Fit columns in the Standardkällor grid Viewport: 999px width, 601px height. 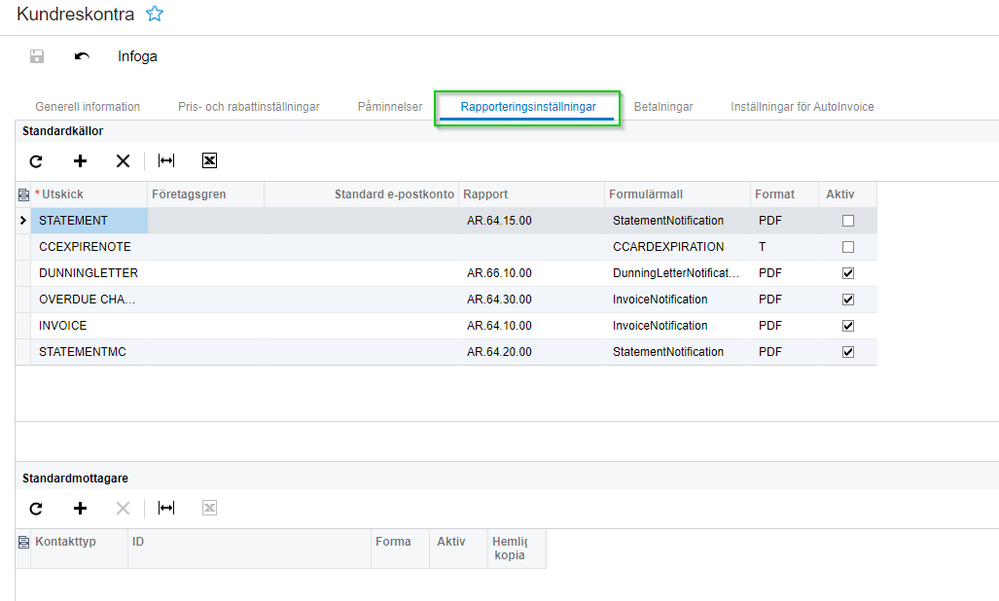pos(166,161)
